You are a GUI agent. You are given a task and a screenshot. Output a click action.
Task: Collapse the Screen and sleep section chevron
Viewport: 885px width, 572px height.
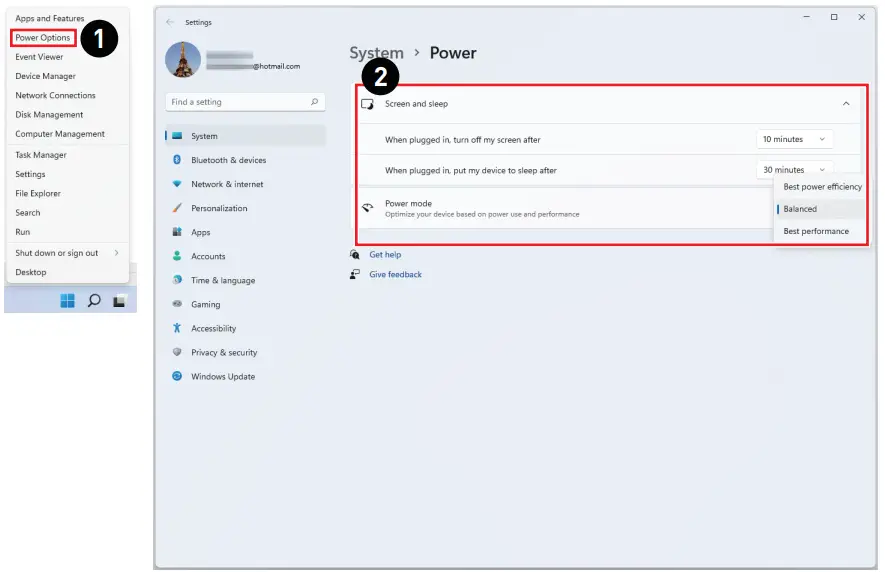tap(845, 104)
